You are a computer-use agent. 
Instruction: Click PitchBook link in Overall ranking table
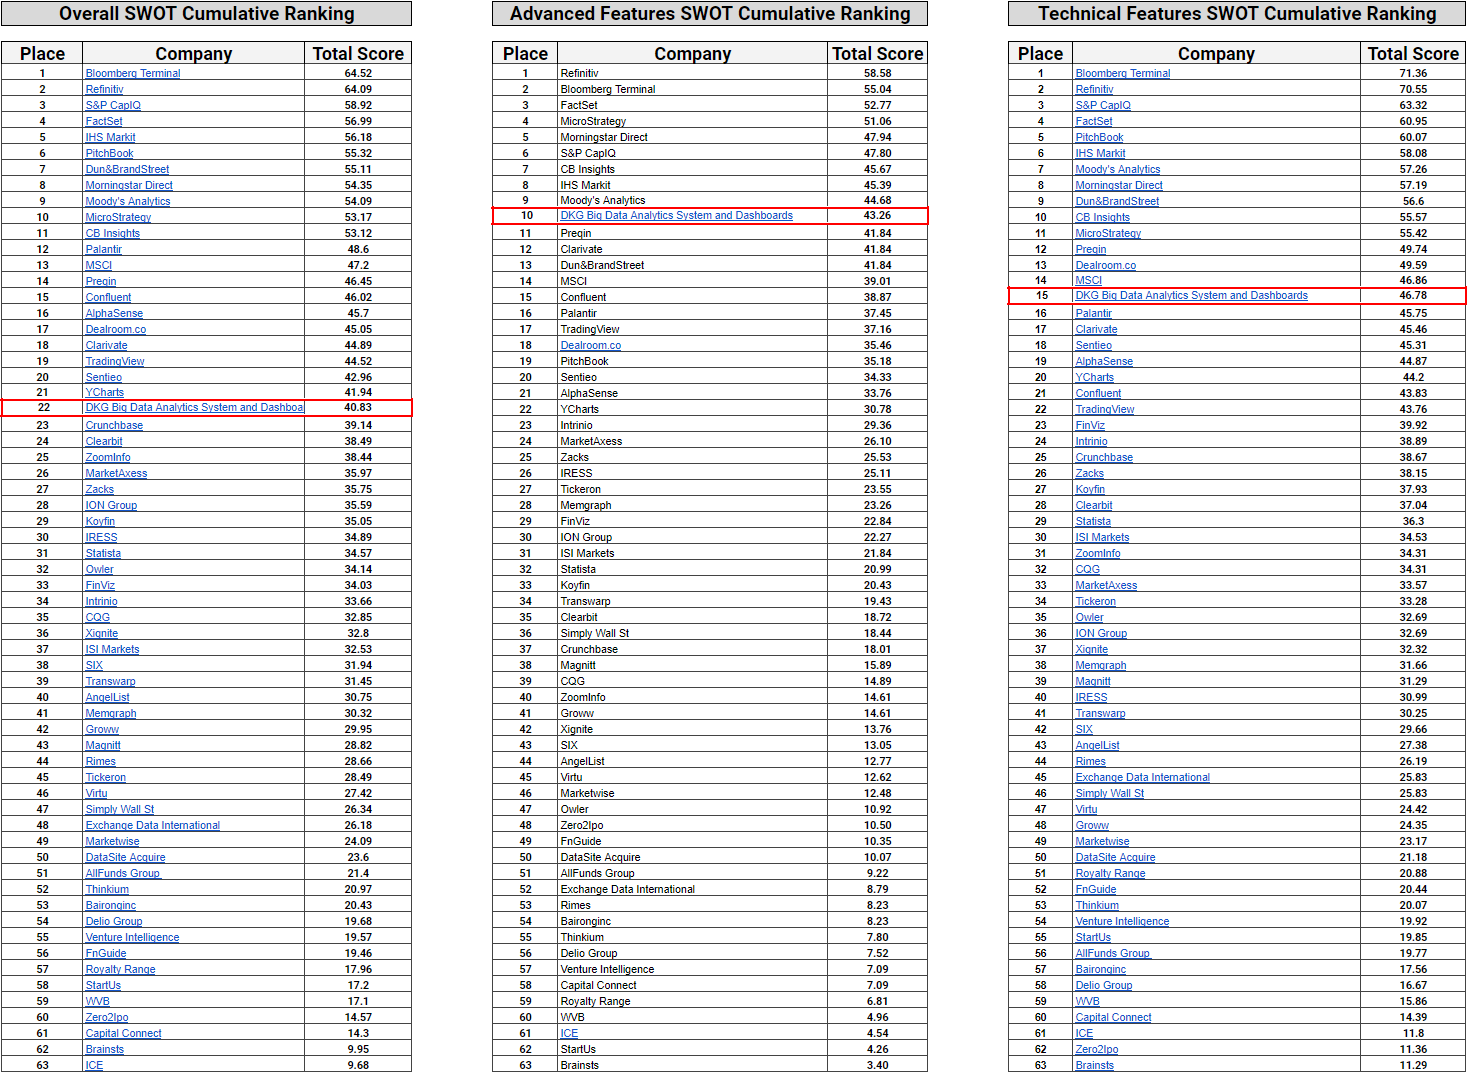(x=109, y=153)
